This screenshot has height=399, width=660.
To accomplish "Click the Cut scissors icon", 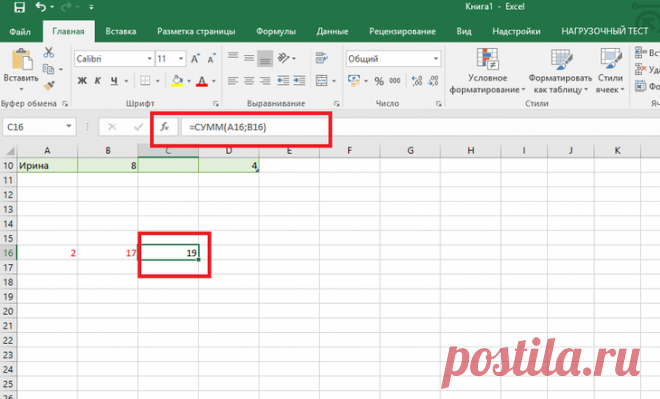I will pyautogui.click(x=49, y=53).
